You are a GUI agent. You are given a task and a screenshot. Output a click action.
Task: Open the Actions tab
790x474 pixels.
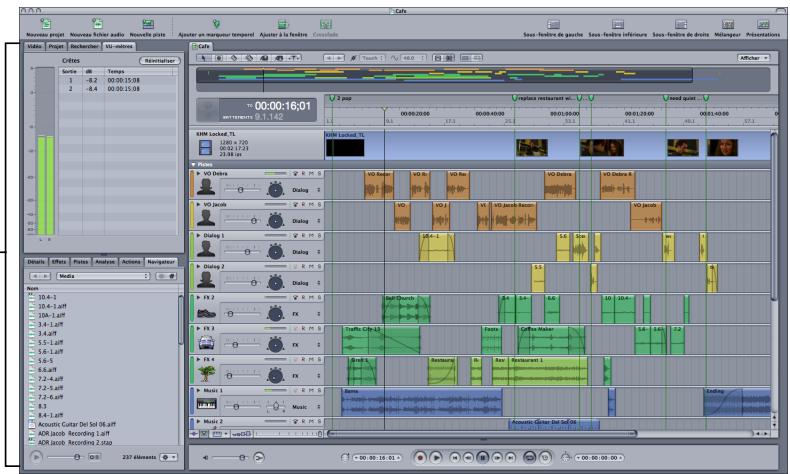click(x=131, y=262)
